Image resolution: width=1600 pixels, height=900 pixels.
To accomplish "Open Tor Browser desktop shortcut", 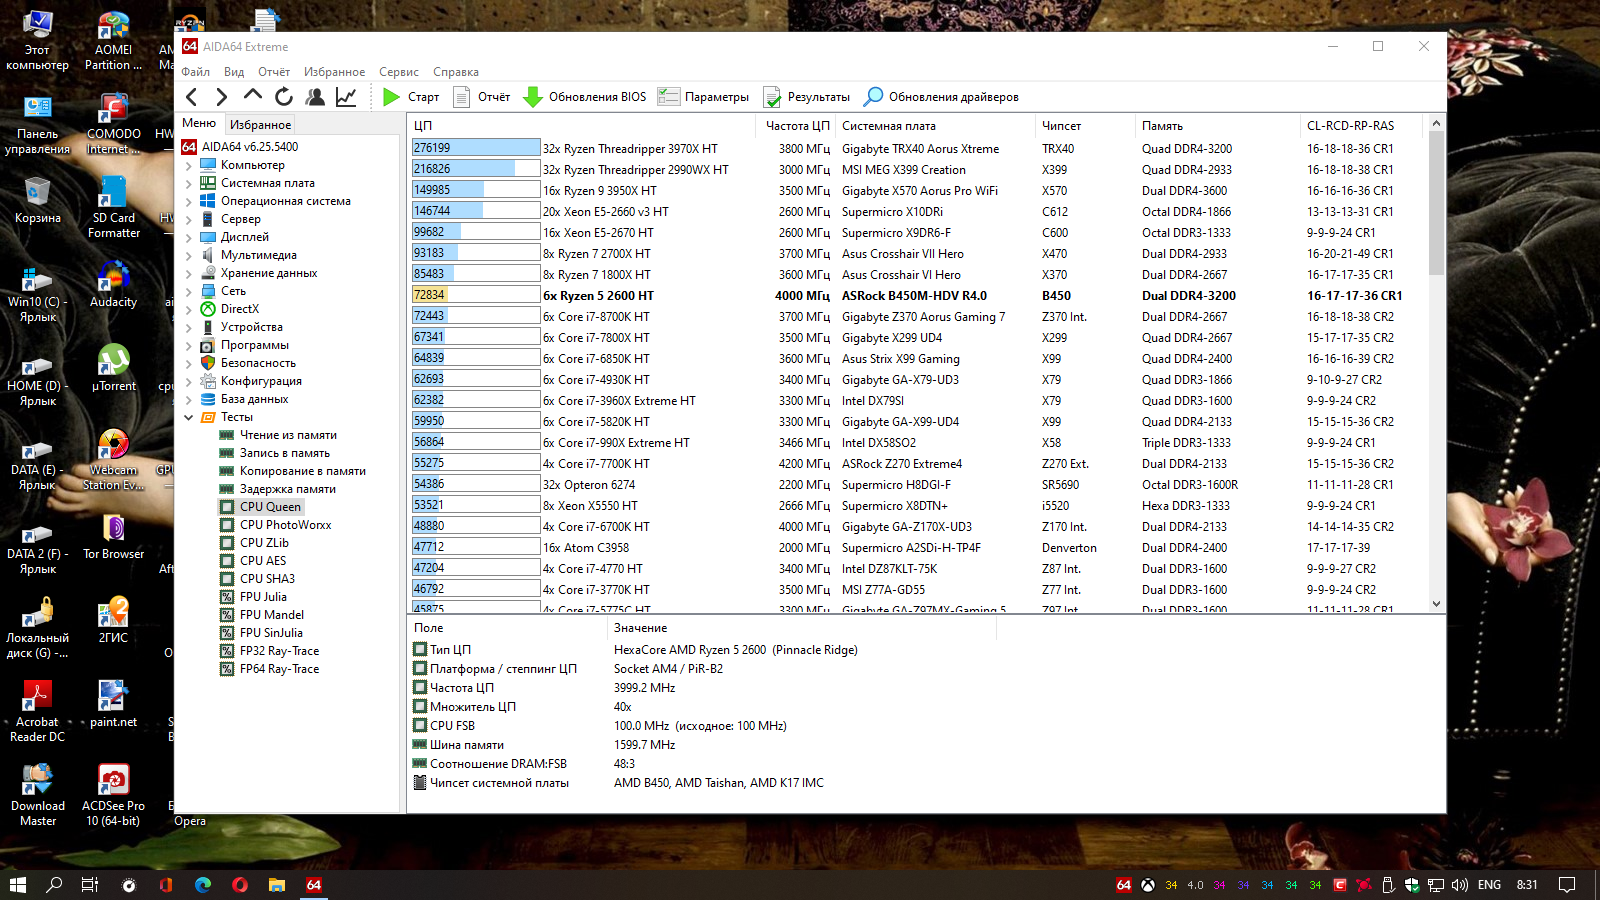I will click(x=114, y=536).
